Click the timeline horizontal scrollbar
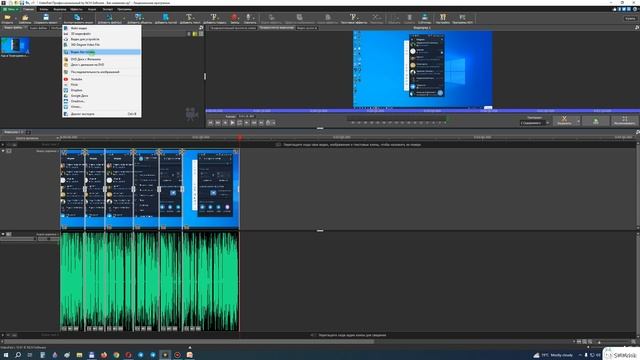The image size is (640, 360). [188, 341]
